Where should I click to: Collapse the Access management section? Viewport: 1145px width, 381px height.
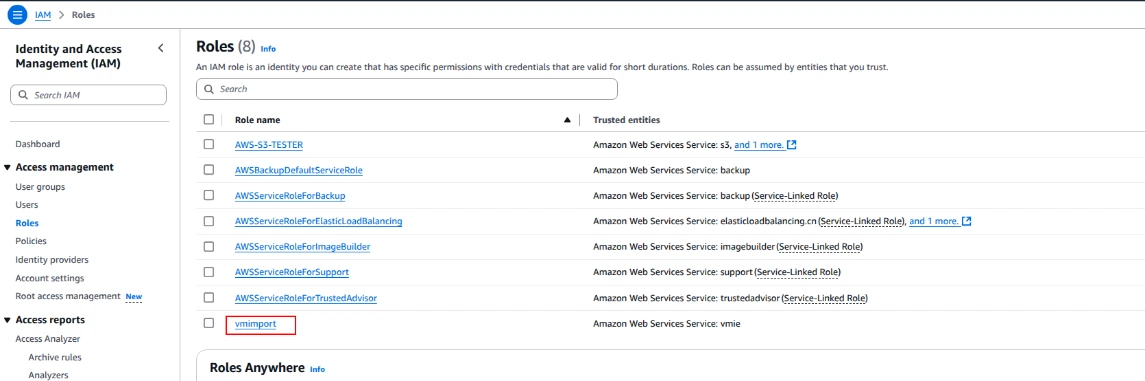7,167
